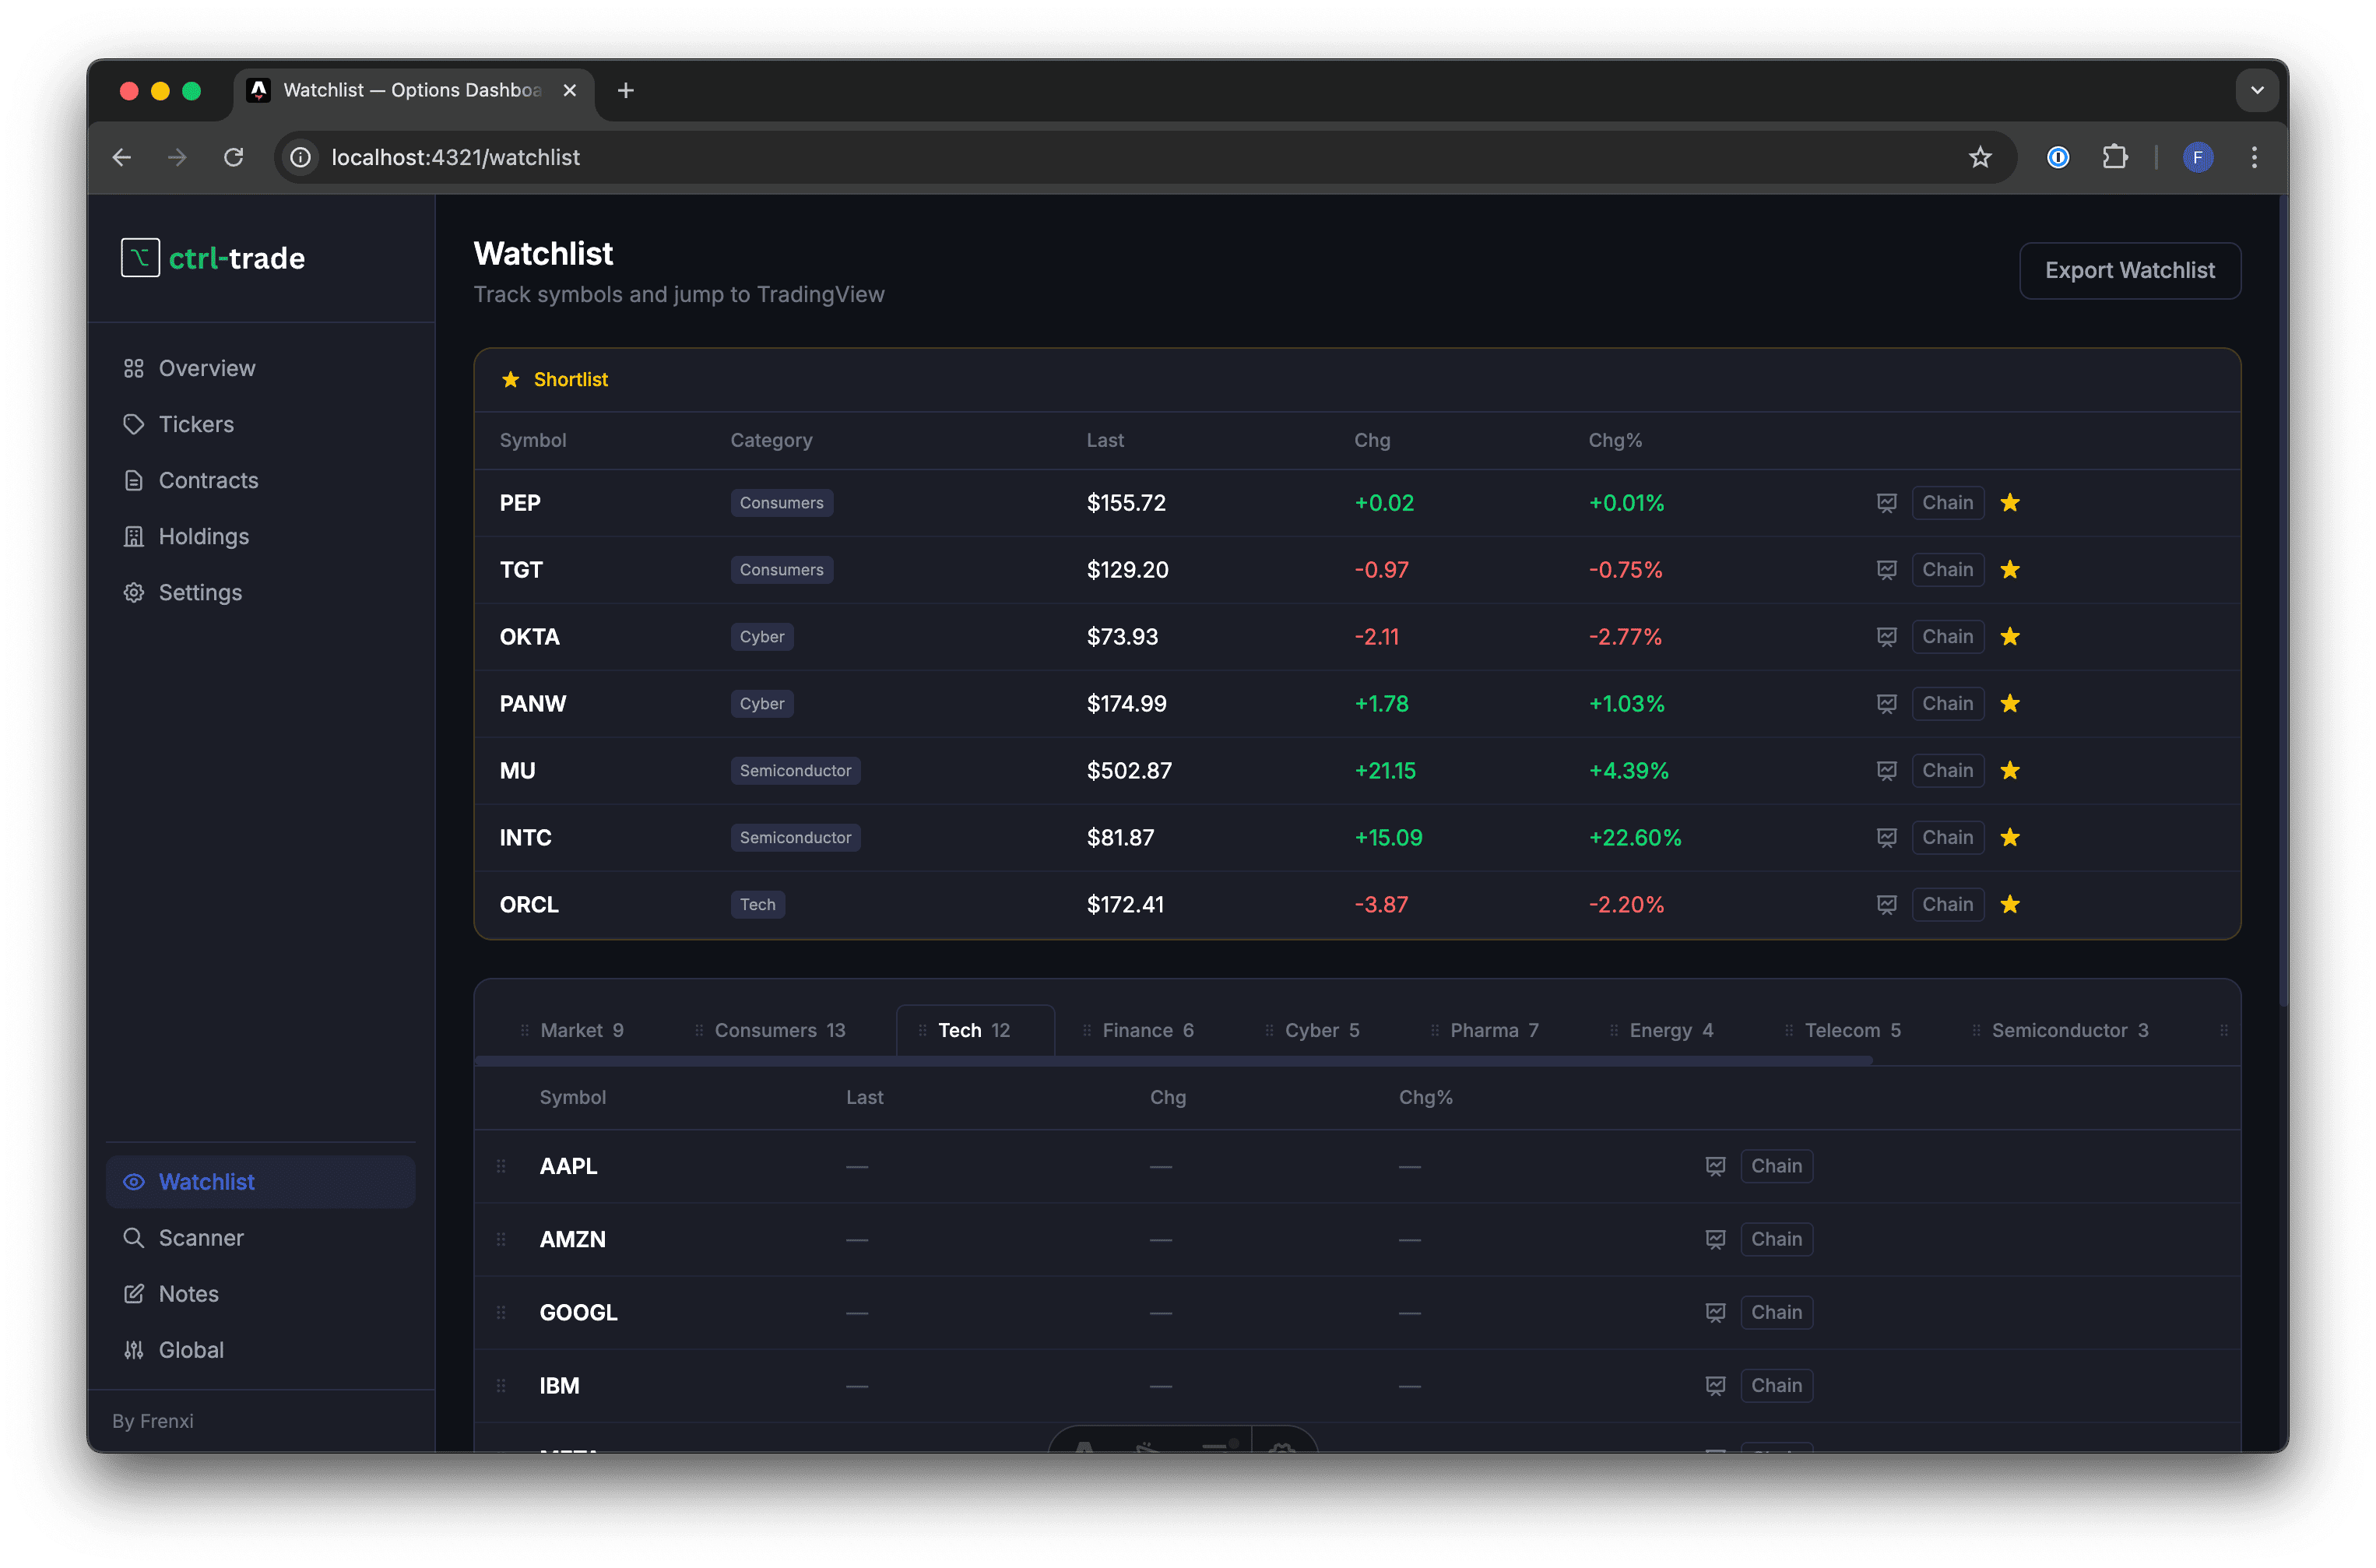Click the chart icon in the GOOGL row
This screenshot has height=1568, width=2376.
click(1715, 1312)
